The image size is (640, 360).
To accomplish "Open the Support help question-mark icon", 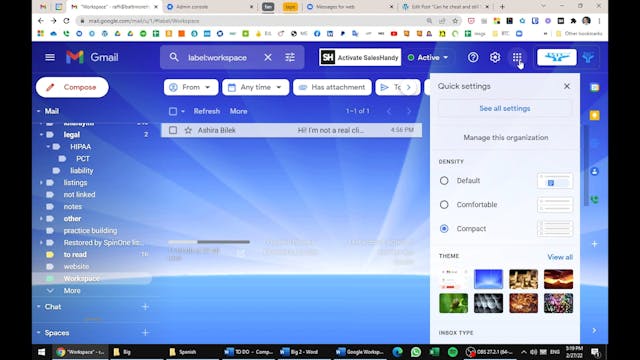I will pos(473,58).
